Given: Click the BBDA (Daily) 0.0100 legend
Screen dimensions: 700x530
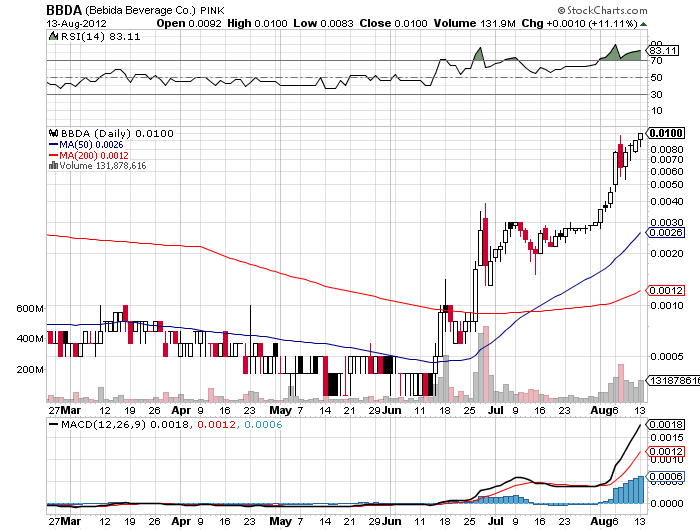Looking at the screenshot, I should (x=117, y=134).
